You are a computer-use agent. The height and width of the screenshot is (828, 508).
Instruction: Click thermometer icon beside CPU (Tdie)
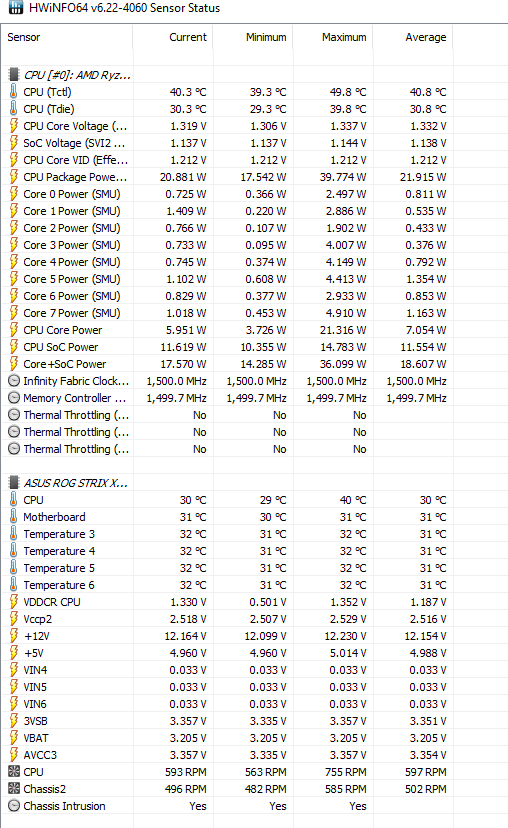(x=14, y=109)
